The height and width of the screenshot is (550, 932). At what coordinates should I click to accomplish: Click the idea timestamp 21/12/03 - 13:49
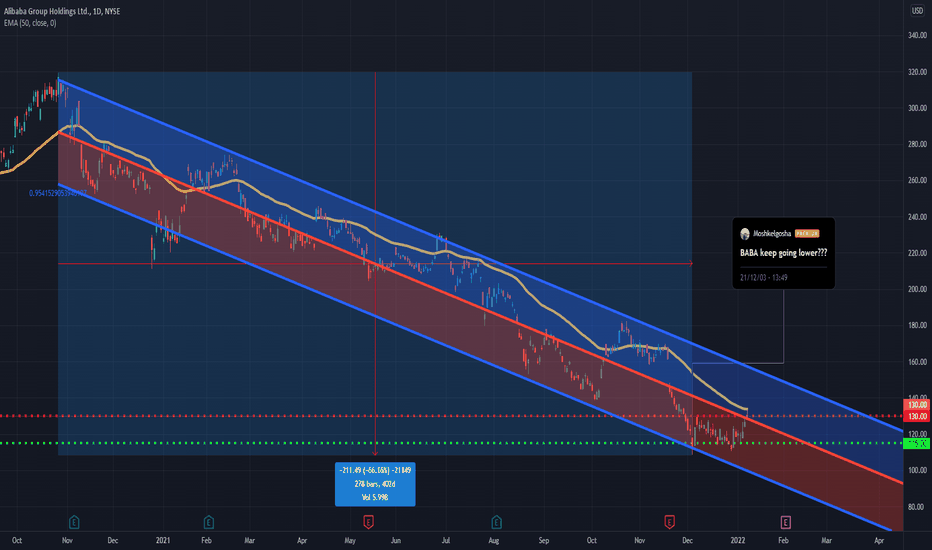click(x=764, y=277)
